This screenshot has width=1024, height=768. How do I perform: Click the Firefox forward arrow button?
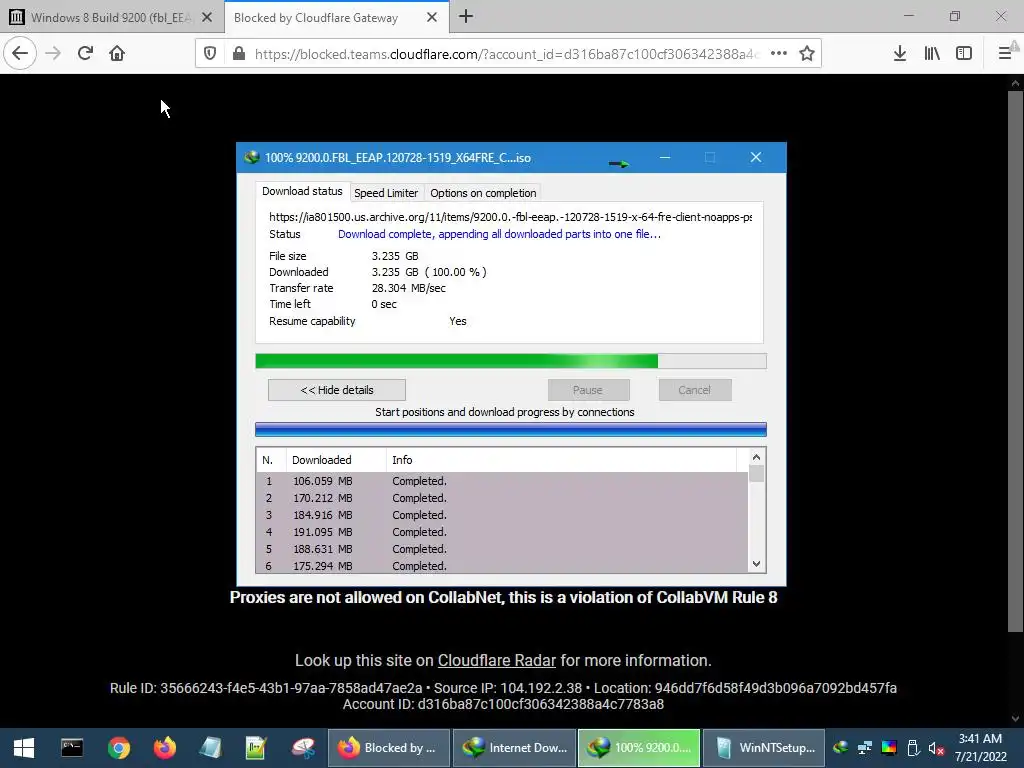[x=53, y=53]
